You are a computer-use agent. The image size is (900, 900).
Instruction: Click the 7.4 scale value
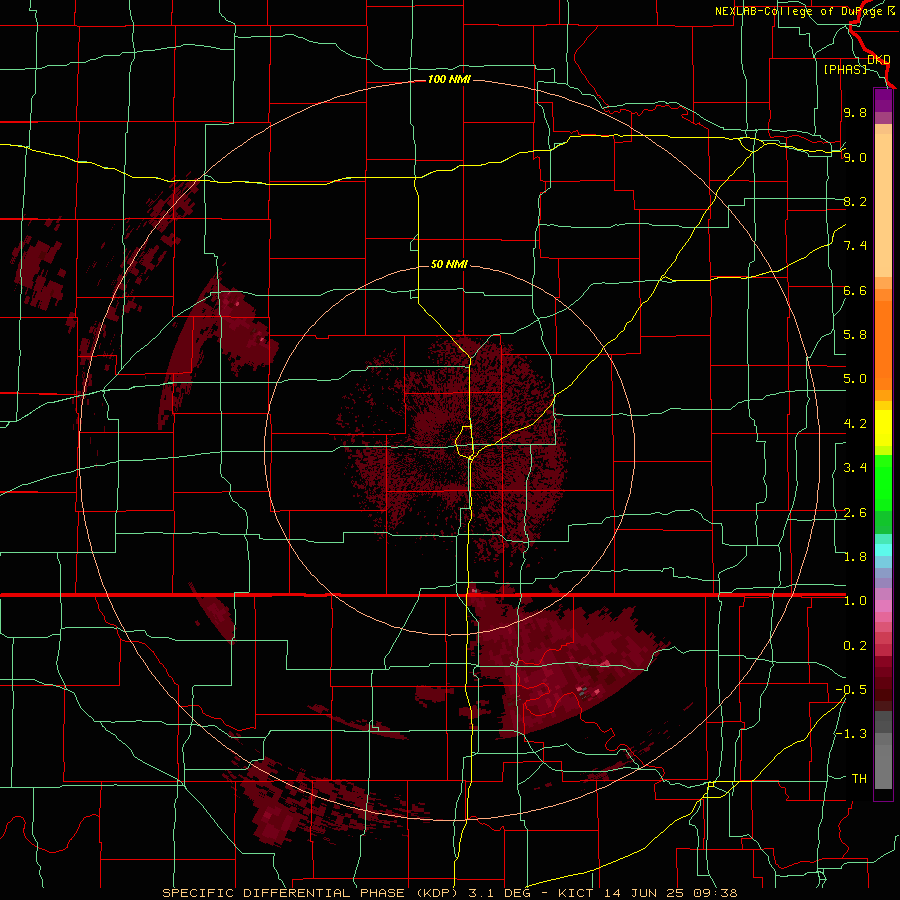(855, 246)
